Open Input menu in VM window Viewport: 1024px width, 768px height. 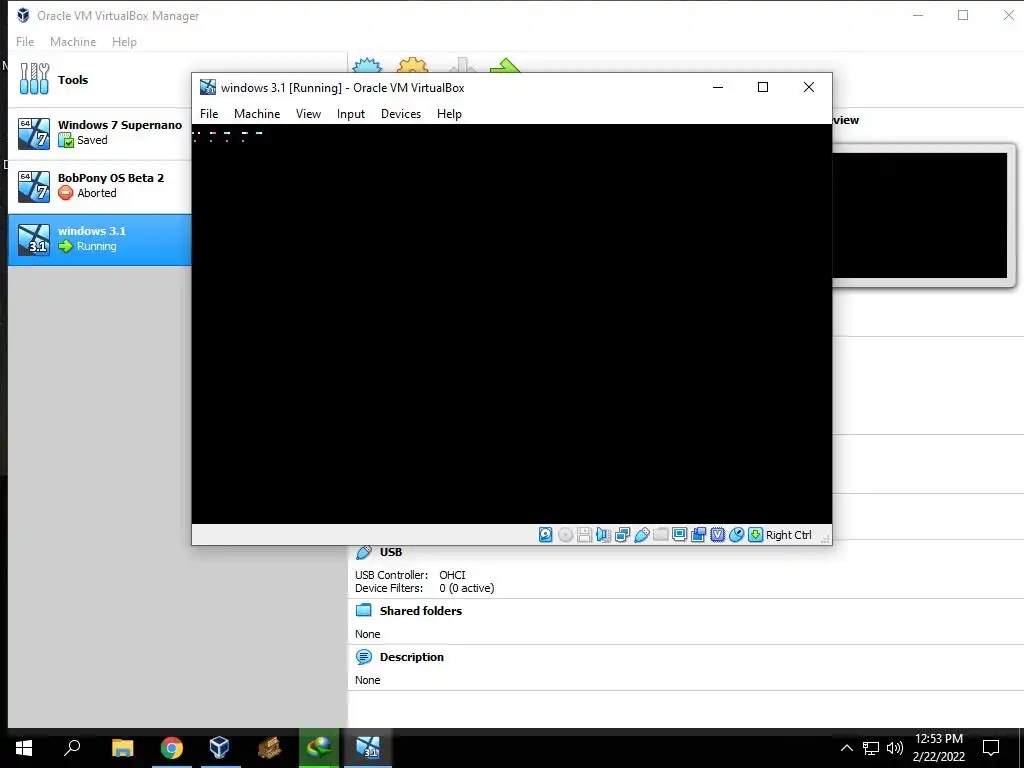click(x=351, y=114)
